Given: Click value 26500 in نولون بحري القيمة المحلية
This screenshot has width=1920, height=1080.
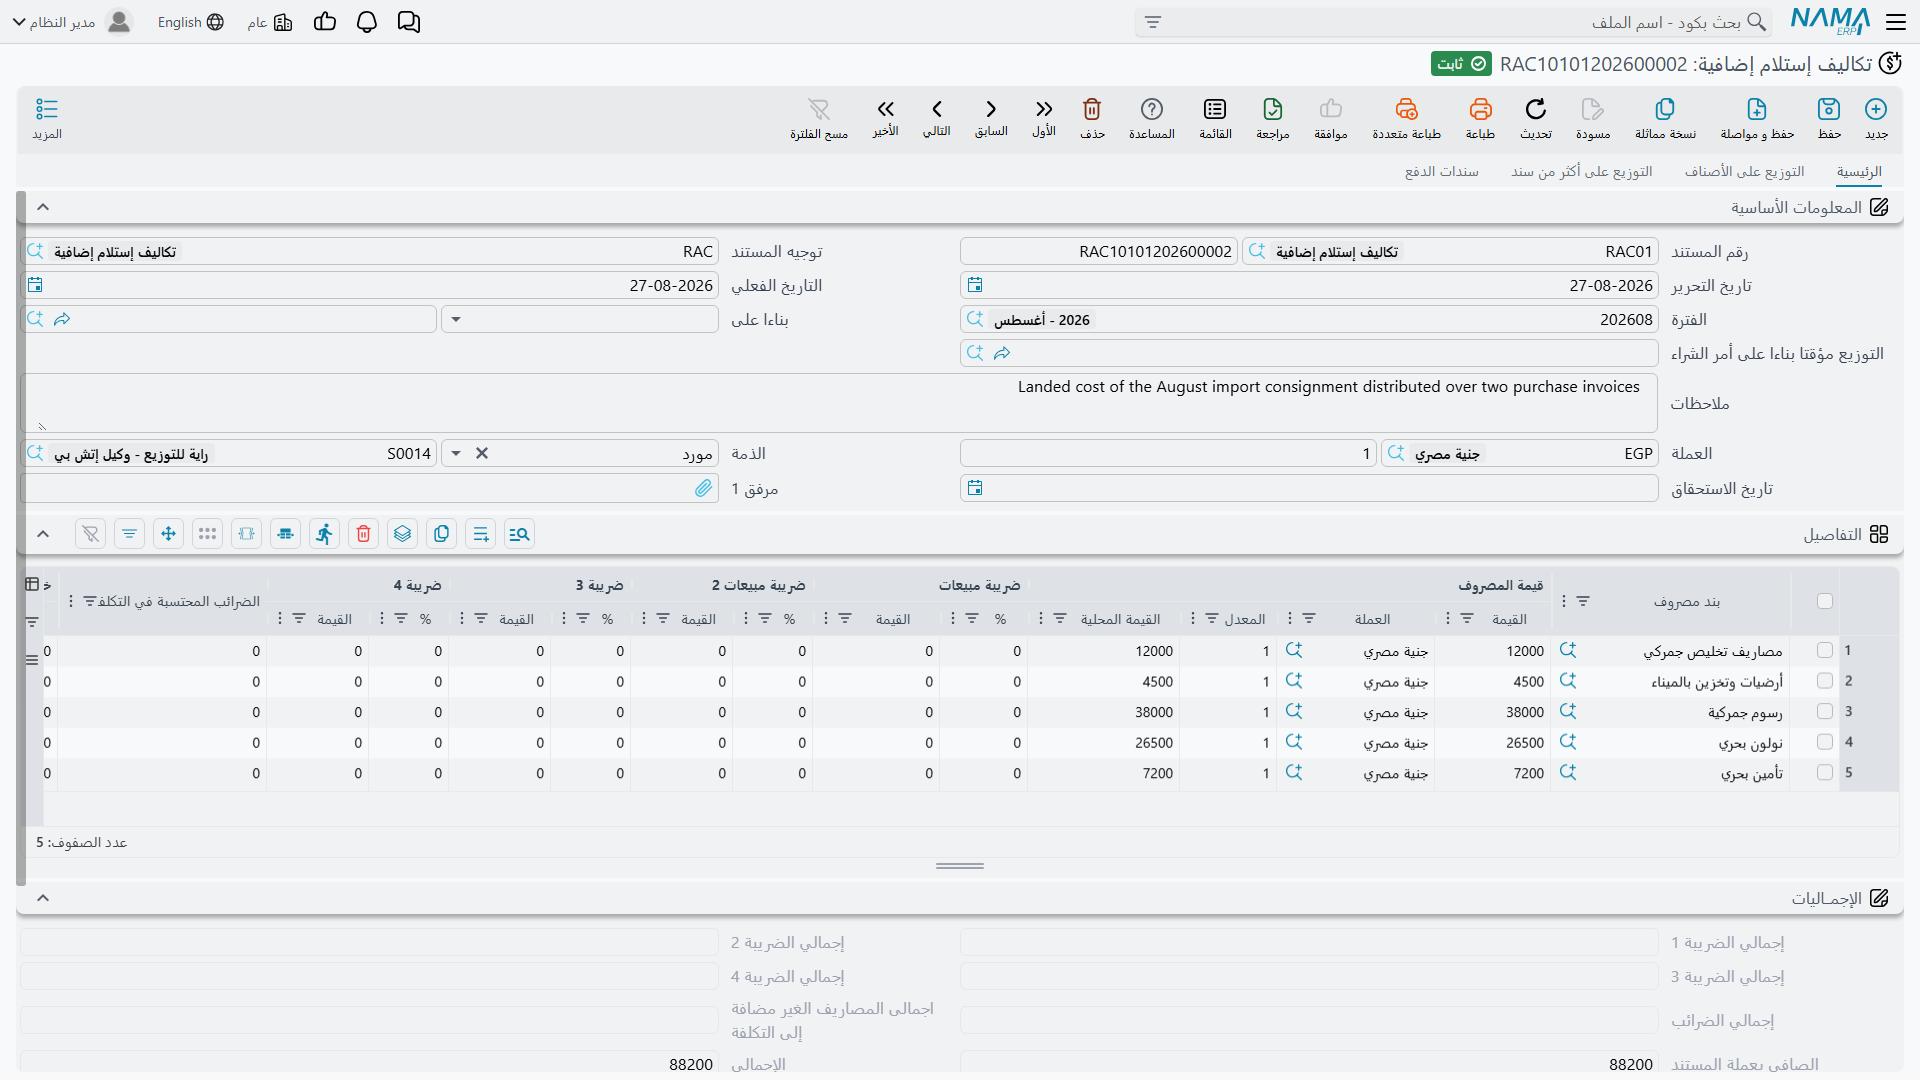Looking at the screenshot, I should [1154, 743].
